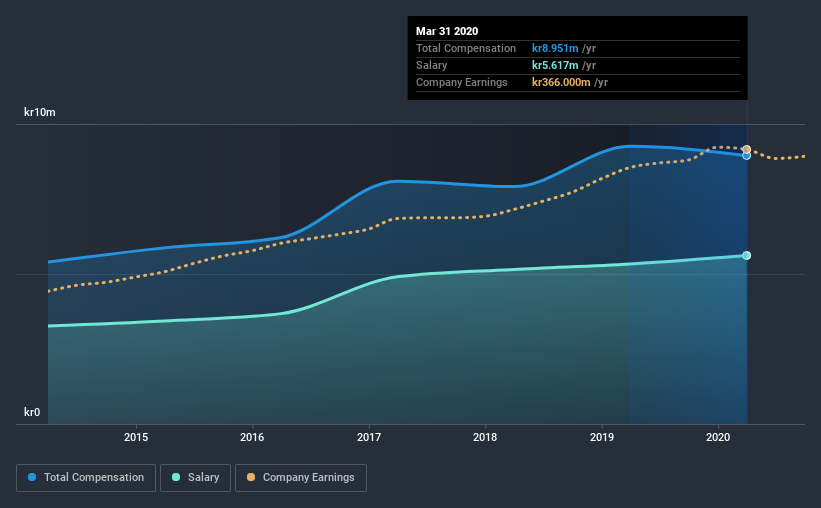The height and width of the screenshot is (508, 821).
Task: Click the kr5.617m salary value
Action: (555, 65)
